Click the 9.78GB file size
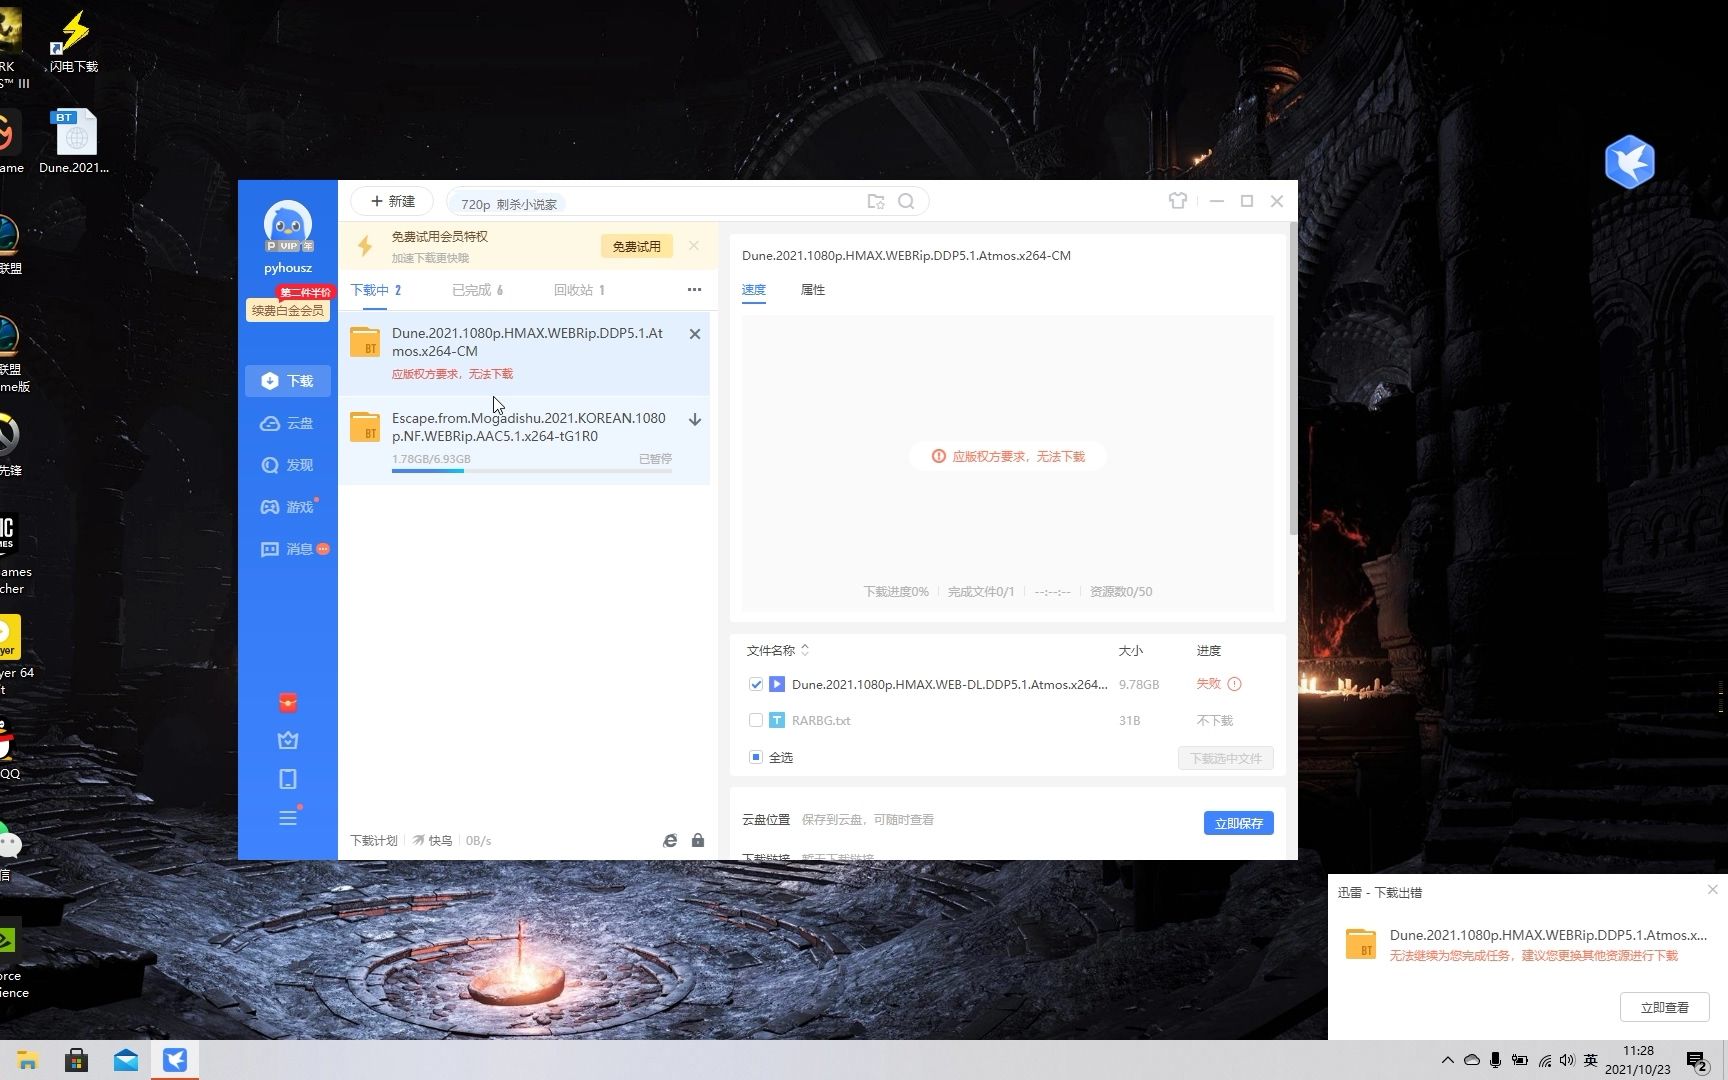 (1139, 685)
